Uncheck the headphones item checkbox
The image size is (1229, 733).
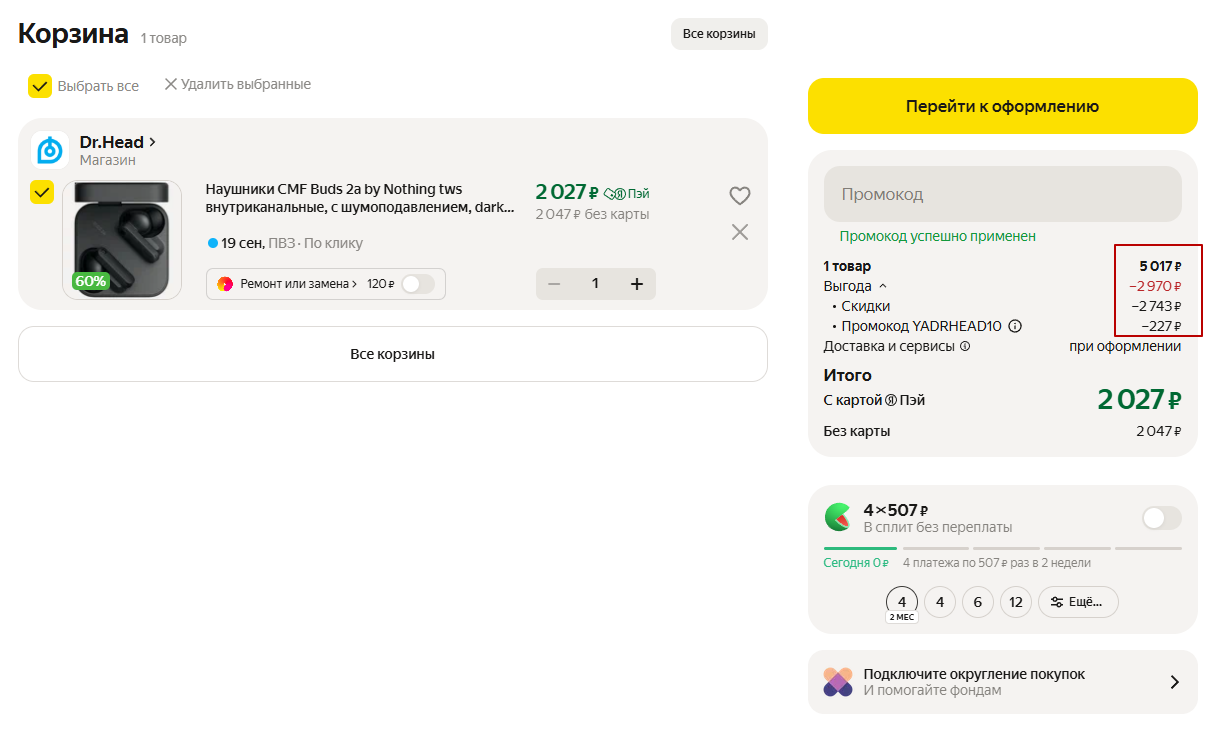42,192
